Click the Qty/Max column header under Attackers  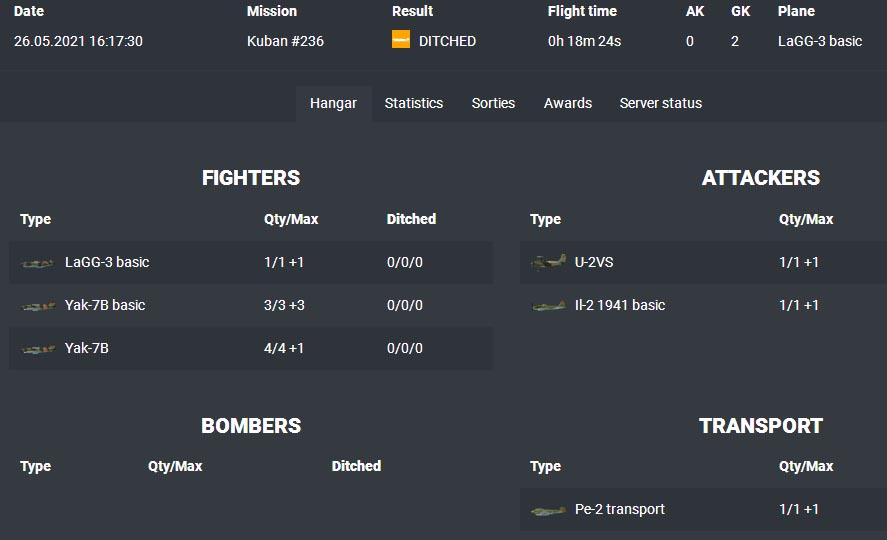806,219
